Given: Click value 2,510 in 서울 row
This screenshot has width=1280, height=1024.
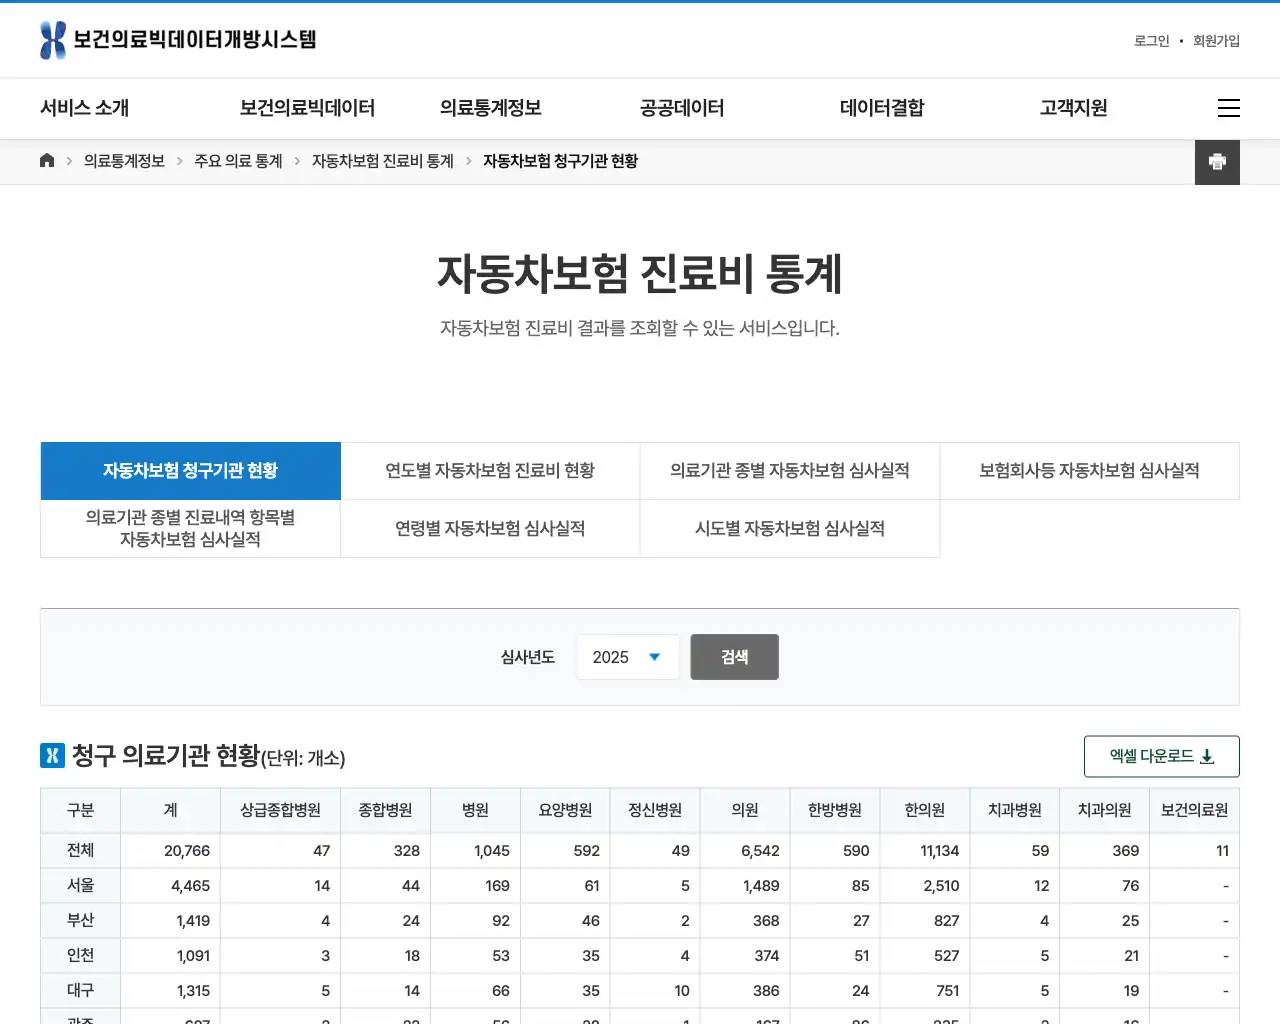Looking at the screenshot, I should 942,886.
